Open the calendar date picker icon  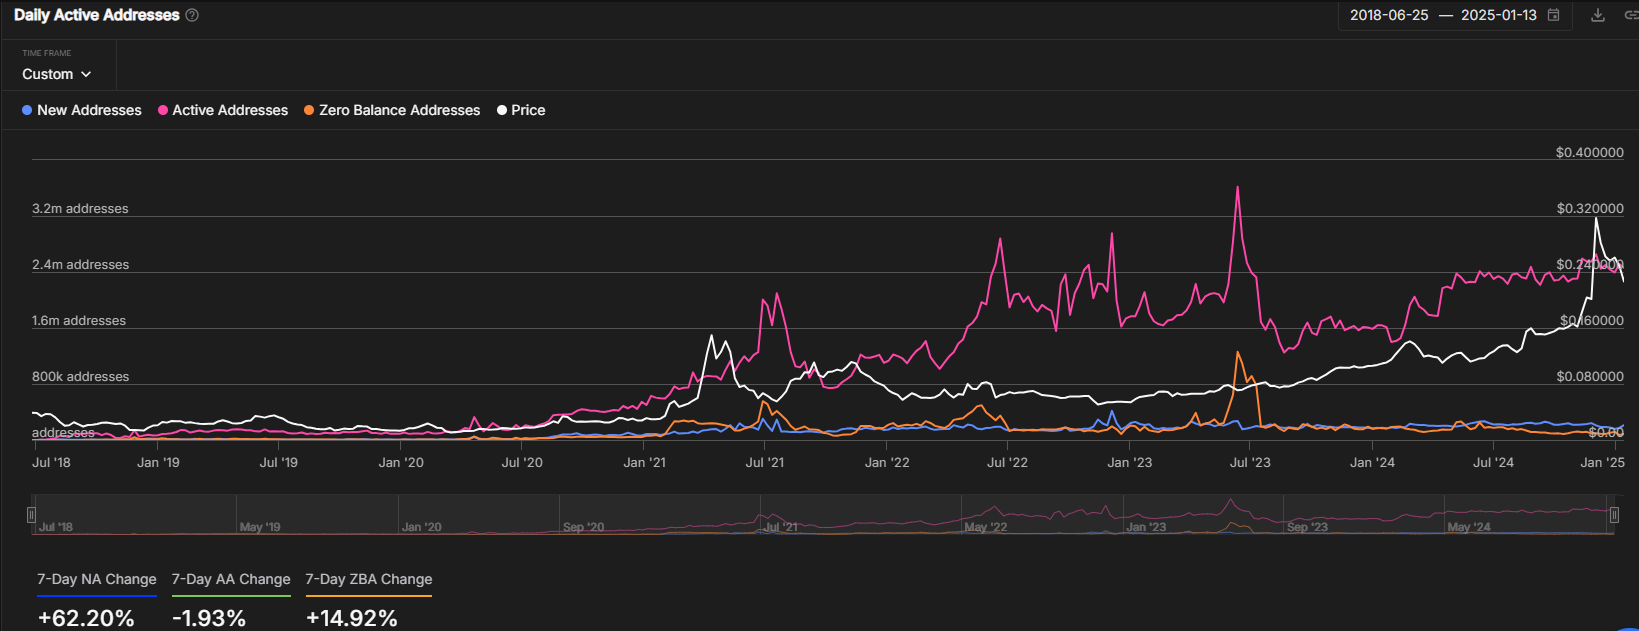pos(1553,15)
